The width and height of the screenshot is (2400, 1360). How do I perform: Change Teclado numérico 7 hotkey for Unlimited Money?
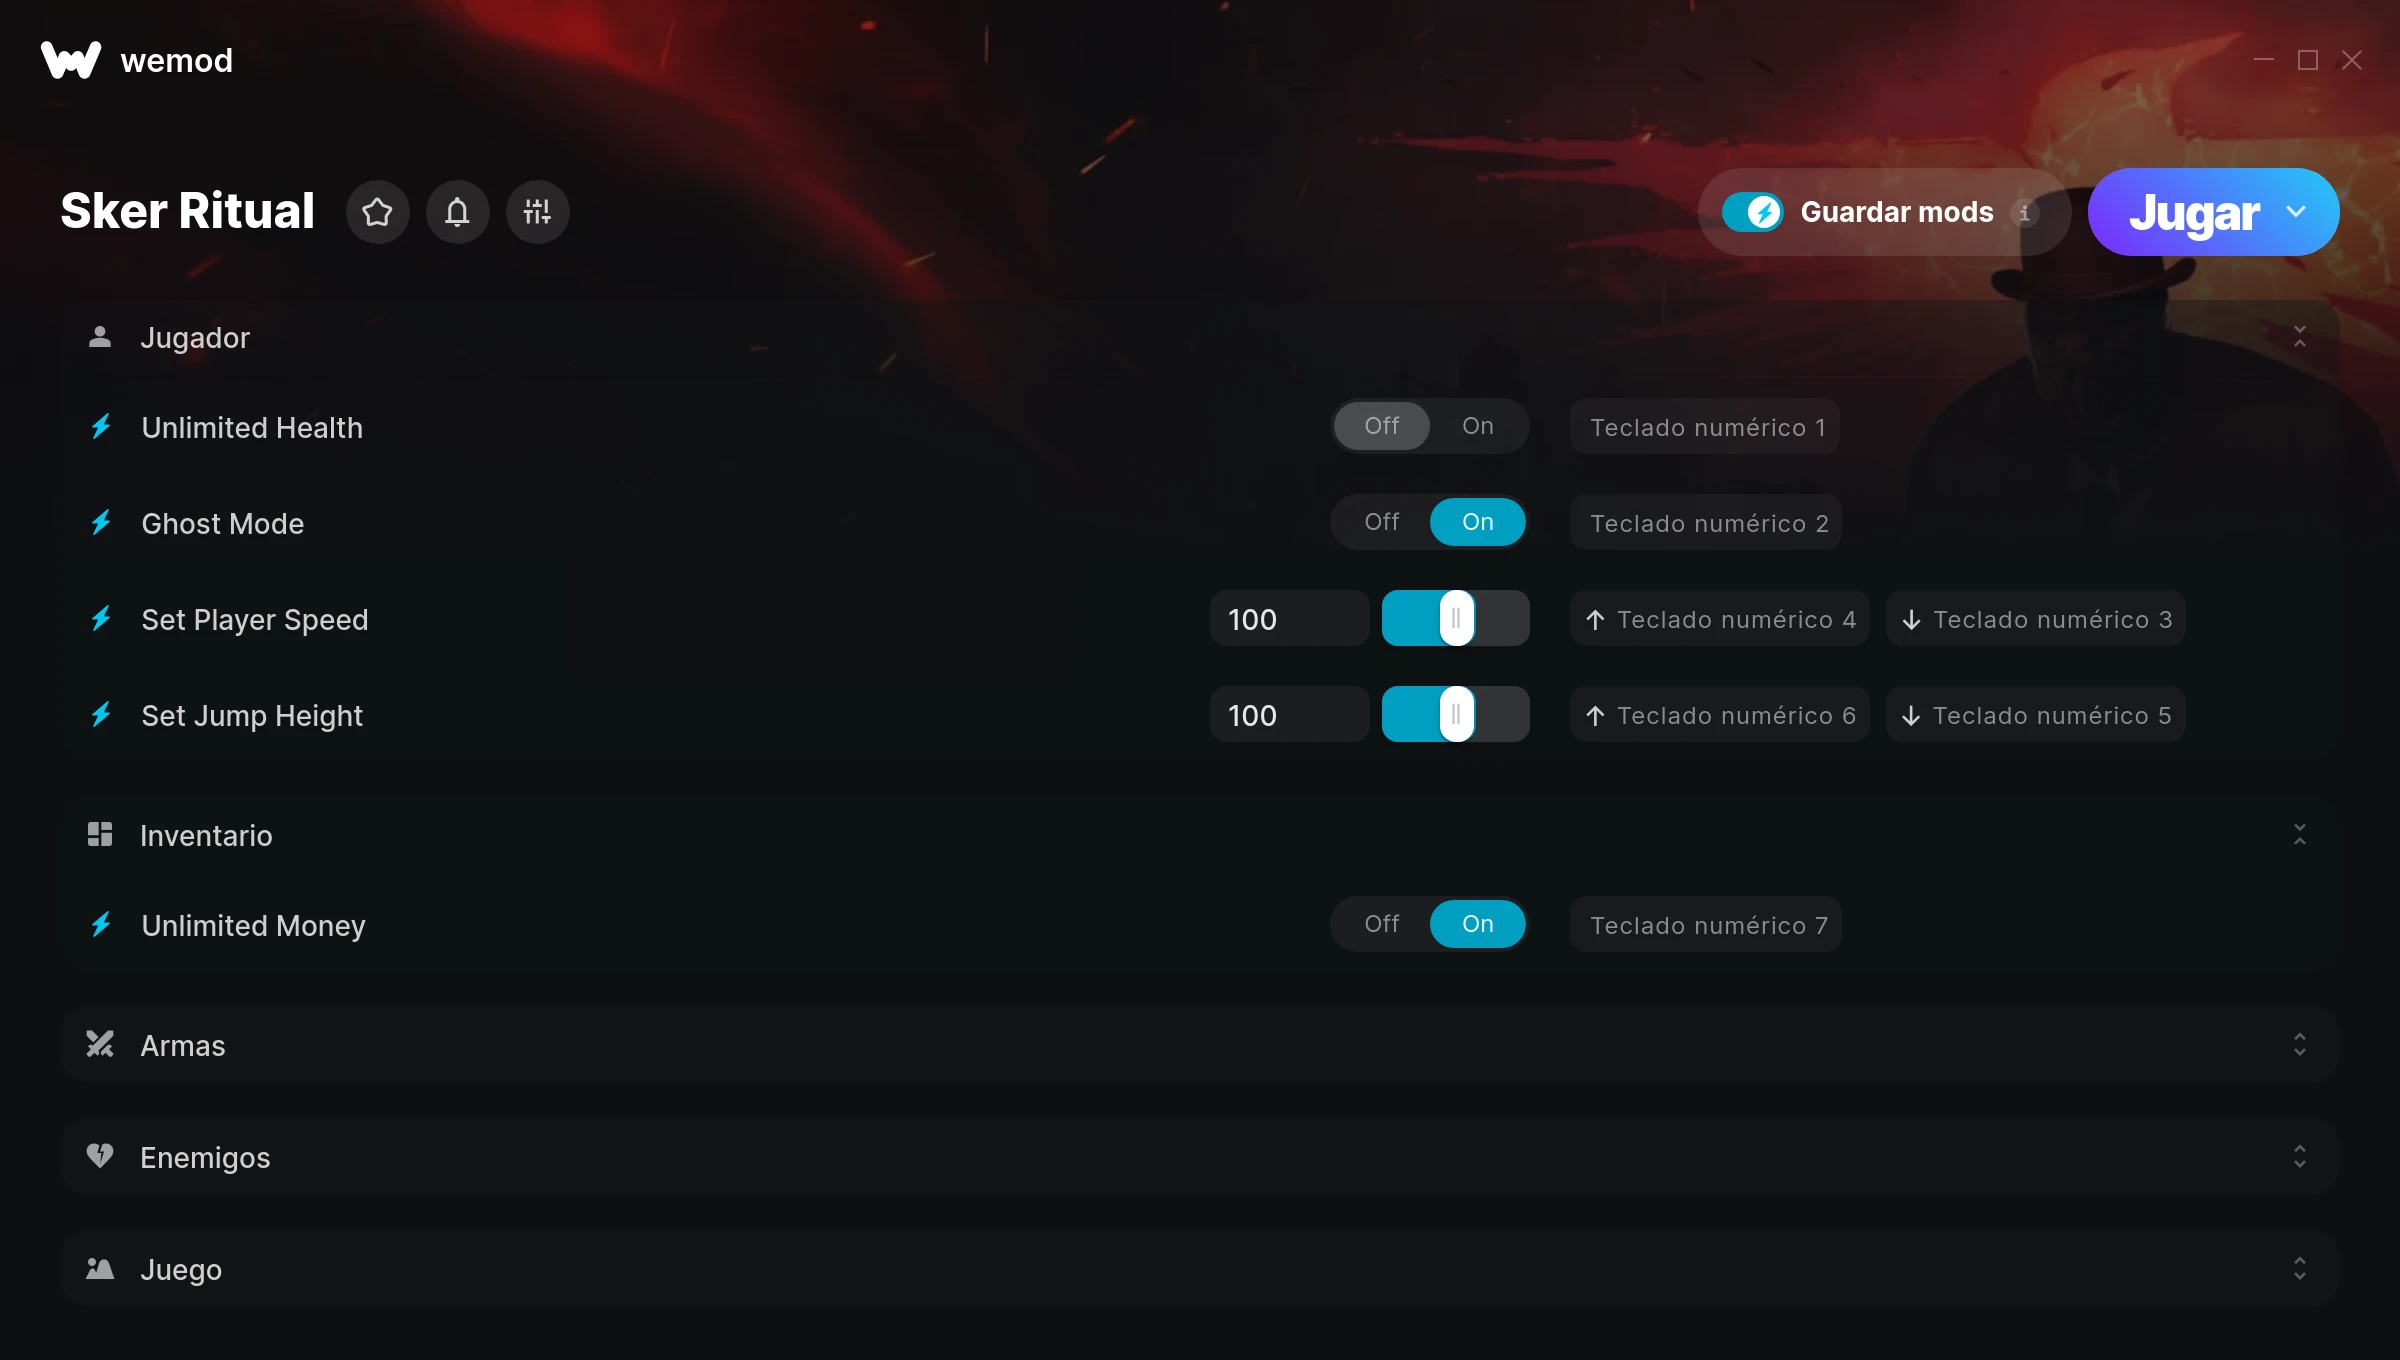coord(1706,924)
